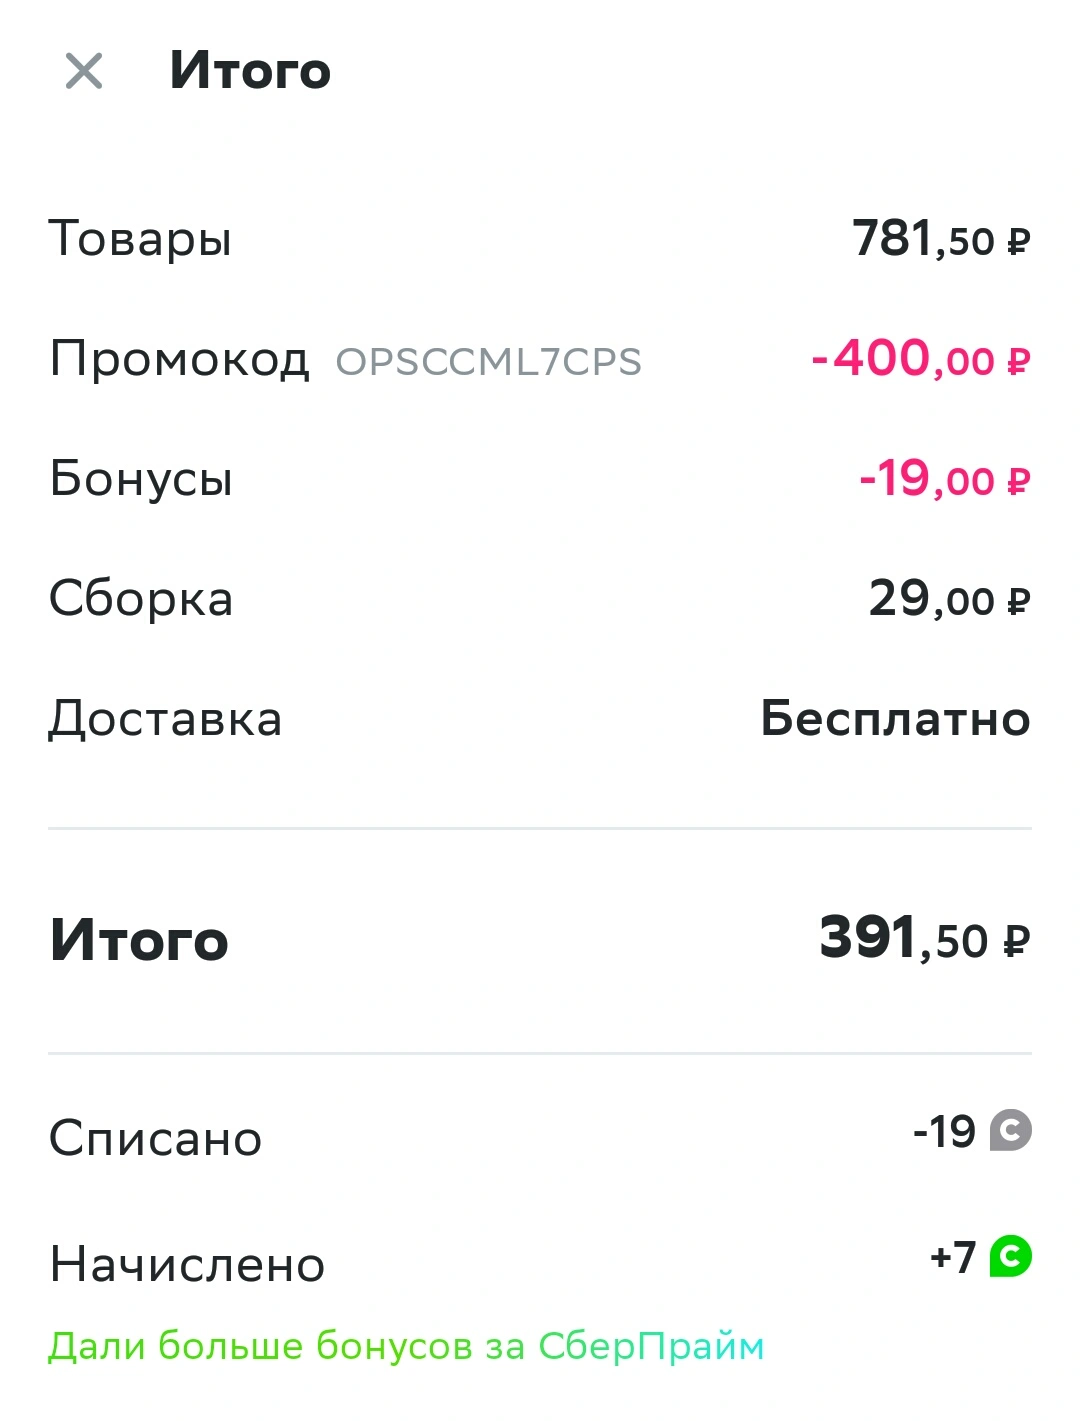Tap the grey Списано bonus coin icon

[1010, 1131]
